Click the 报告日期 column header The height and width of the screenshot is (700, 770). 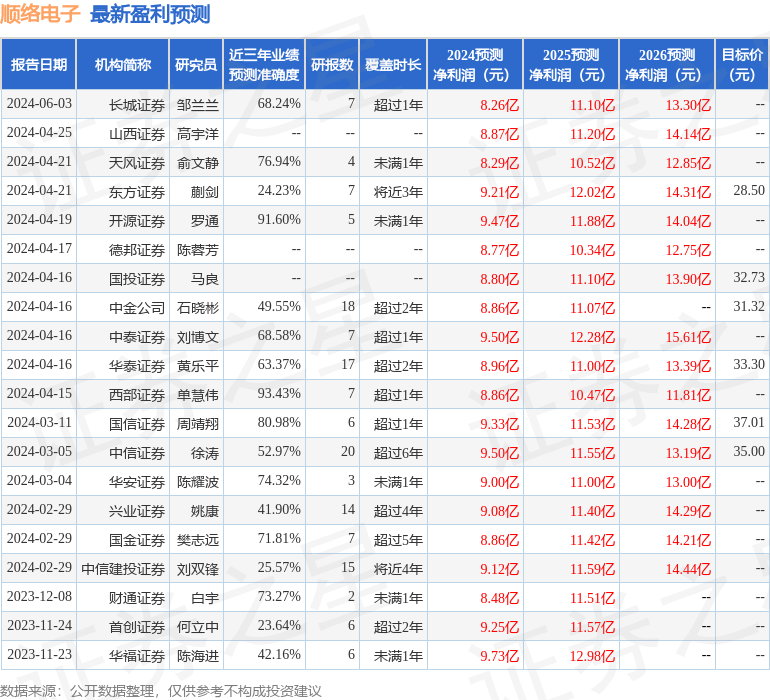pyautogui.click(x=38, y=64)
